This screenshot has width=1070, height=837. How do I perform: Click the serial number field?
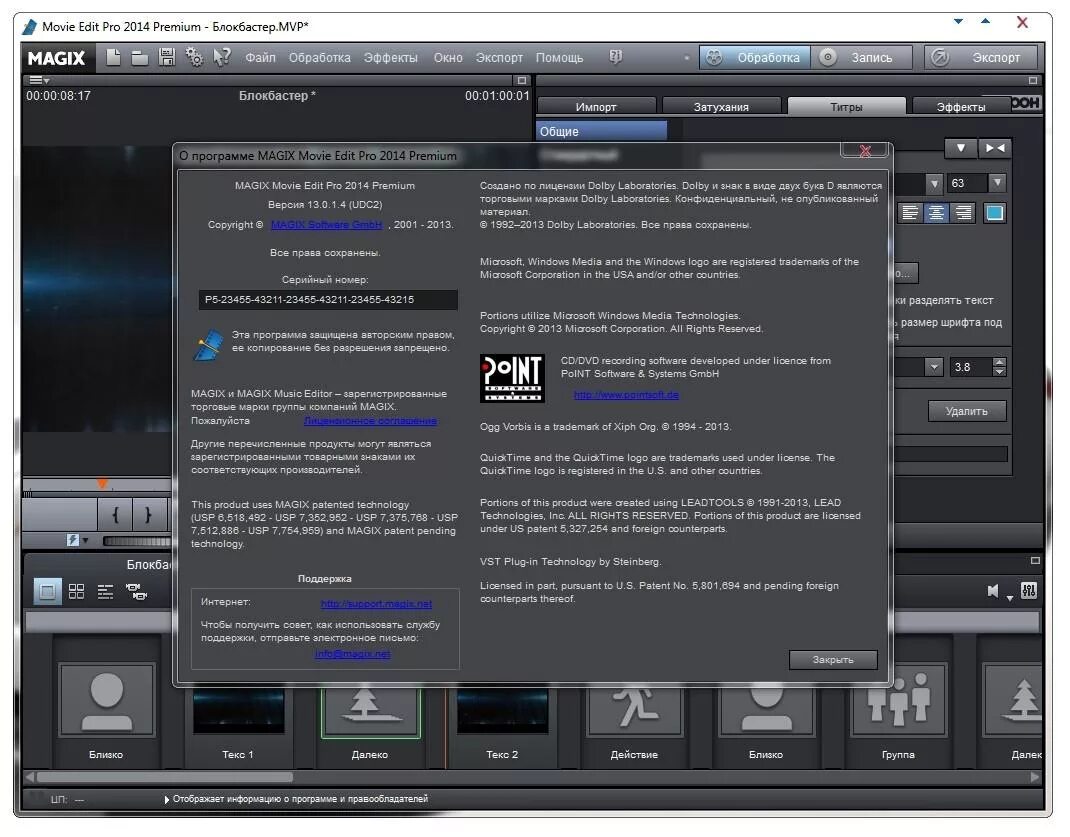click(x=328, y=299)
